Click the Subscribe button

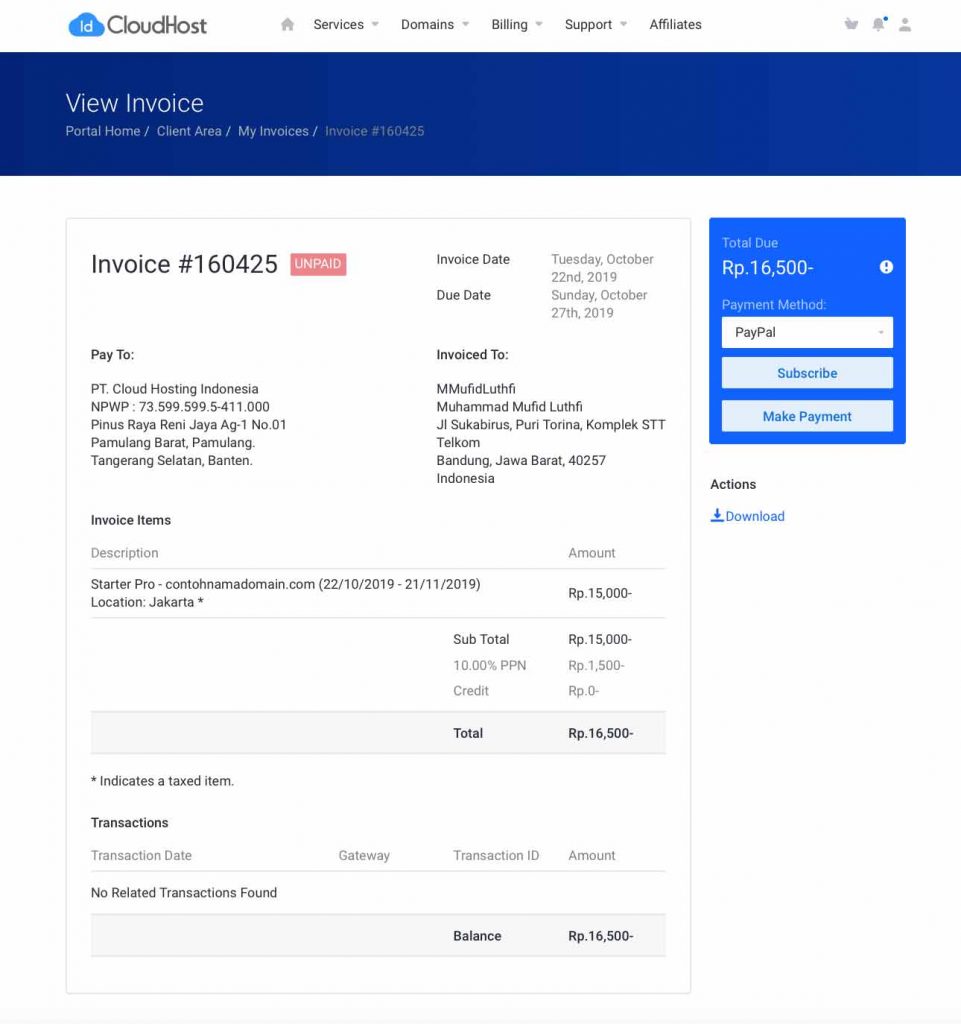(806, 372)
